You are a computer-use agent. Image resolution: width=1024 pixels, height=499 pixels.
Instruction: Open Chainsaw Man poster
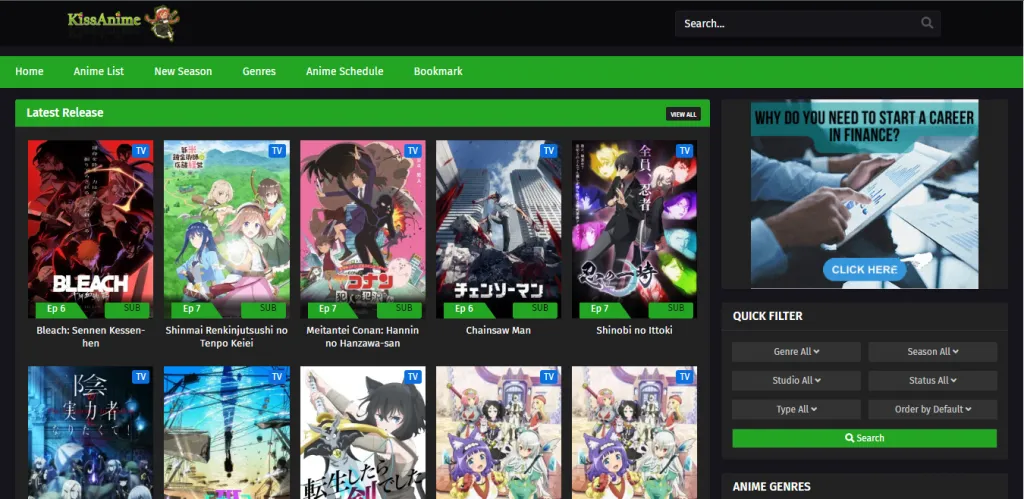(x=498, y=229)
